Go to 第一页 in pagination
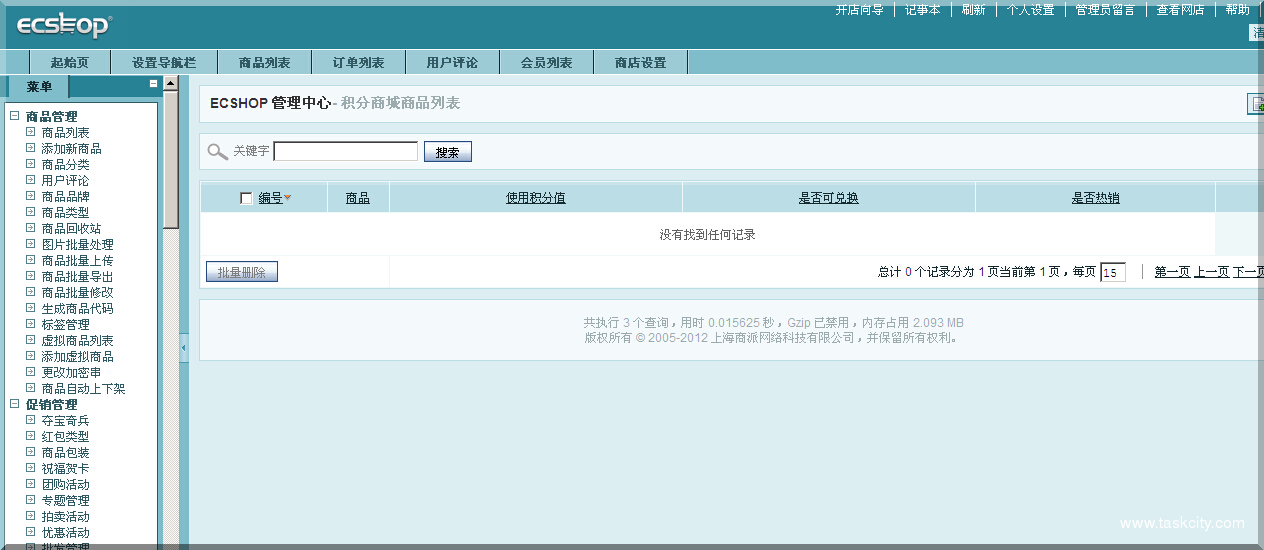Screen dimensions: 1264x550 (1172, 272)
